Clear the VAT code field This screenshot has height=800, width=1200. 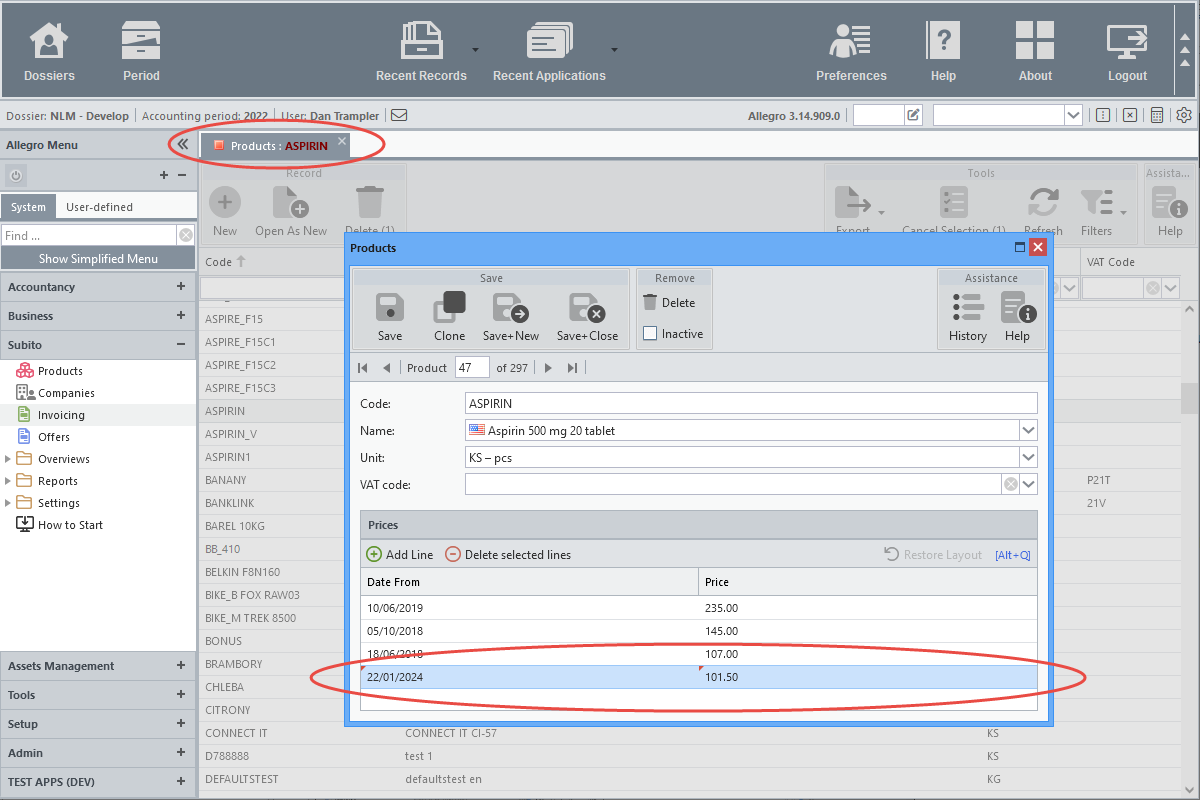click(1011, 485)
